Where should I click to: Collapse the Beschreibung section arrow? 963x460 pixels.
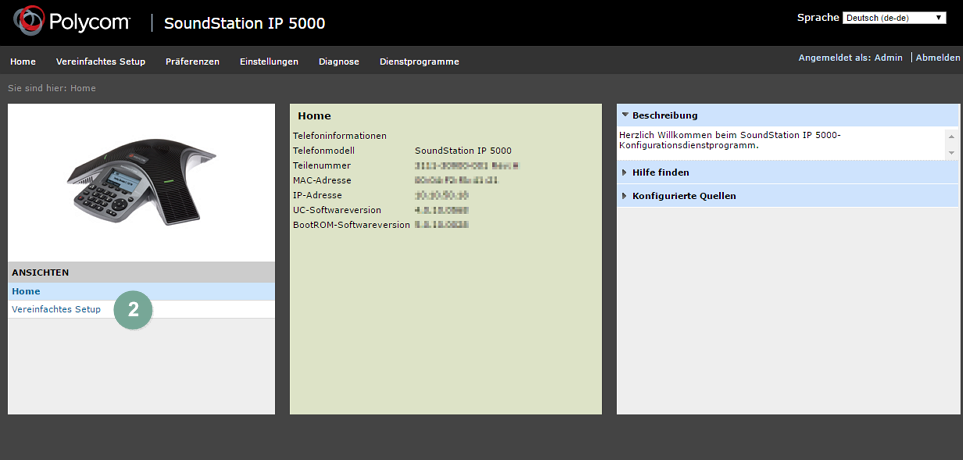[625, 115]
